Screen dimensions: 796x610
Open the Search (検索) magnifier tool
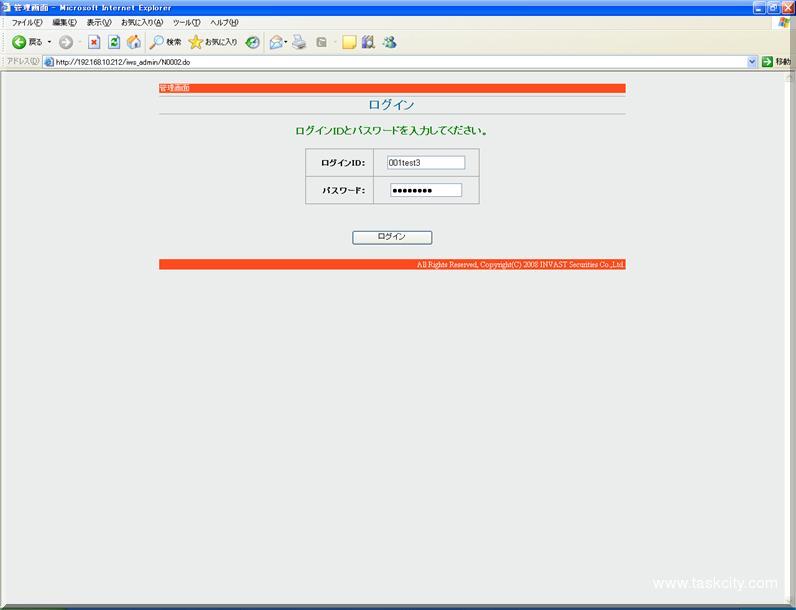coord(166,42)
